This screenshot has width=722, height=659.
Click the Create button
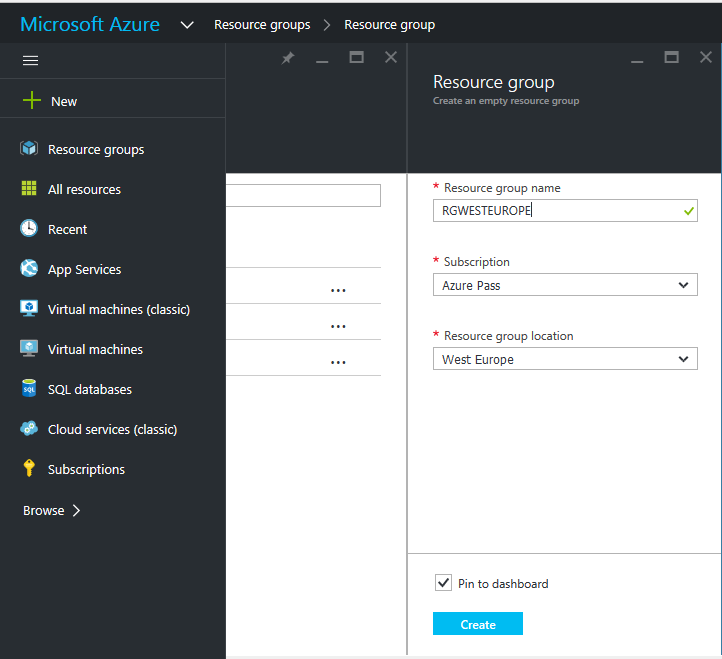click(x=477, y=624)
